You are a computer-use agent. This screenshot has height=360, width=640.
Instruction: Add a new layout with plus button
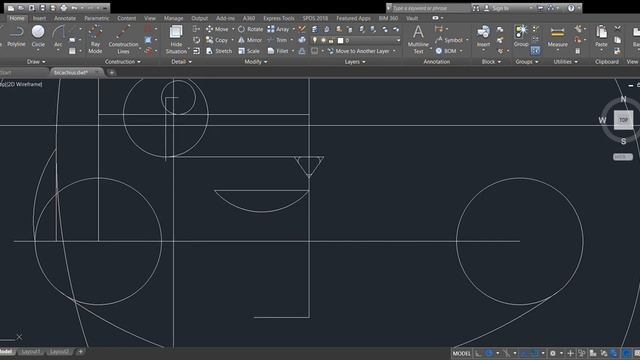coord(80,351)
